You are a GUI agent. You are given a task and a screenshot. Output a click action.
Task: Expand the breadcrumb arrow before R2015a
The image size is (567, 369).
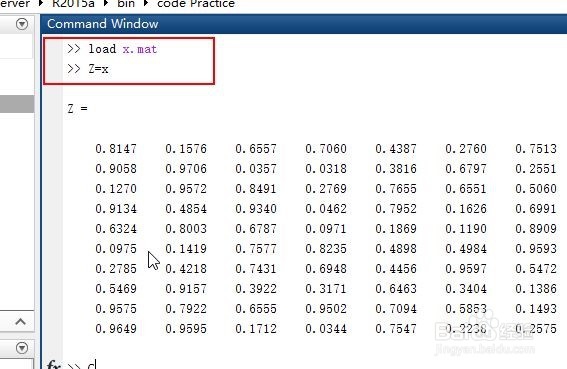click(41, 4)
